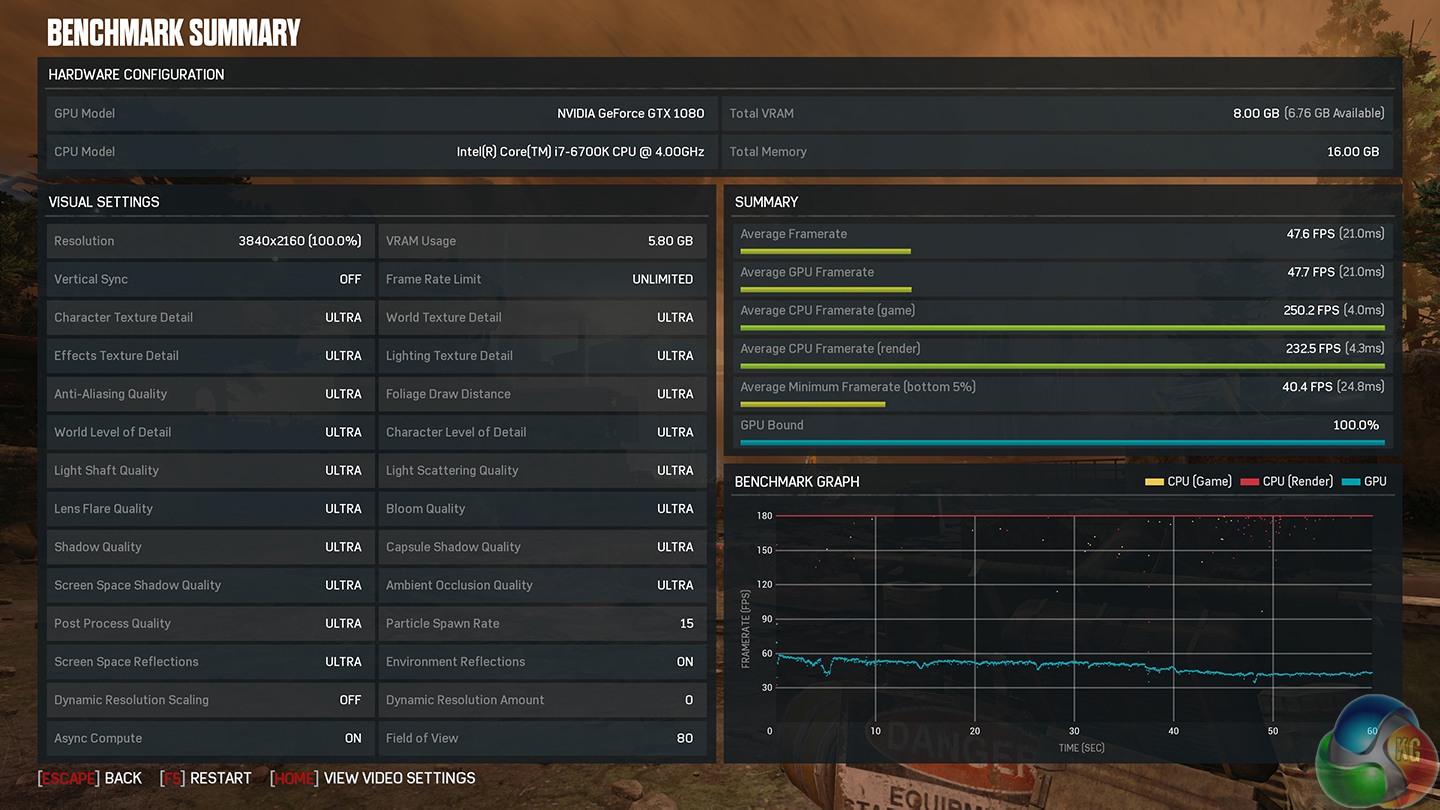
Task: Select the Visual Settings section header
Action: 104,202
